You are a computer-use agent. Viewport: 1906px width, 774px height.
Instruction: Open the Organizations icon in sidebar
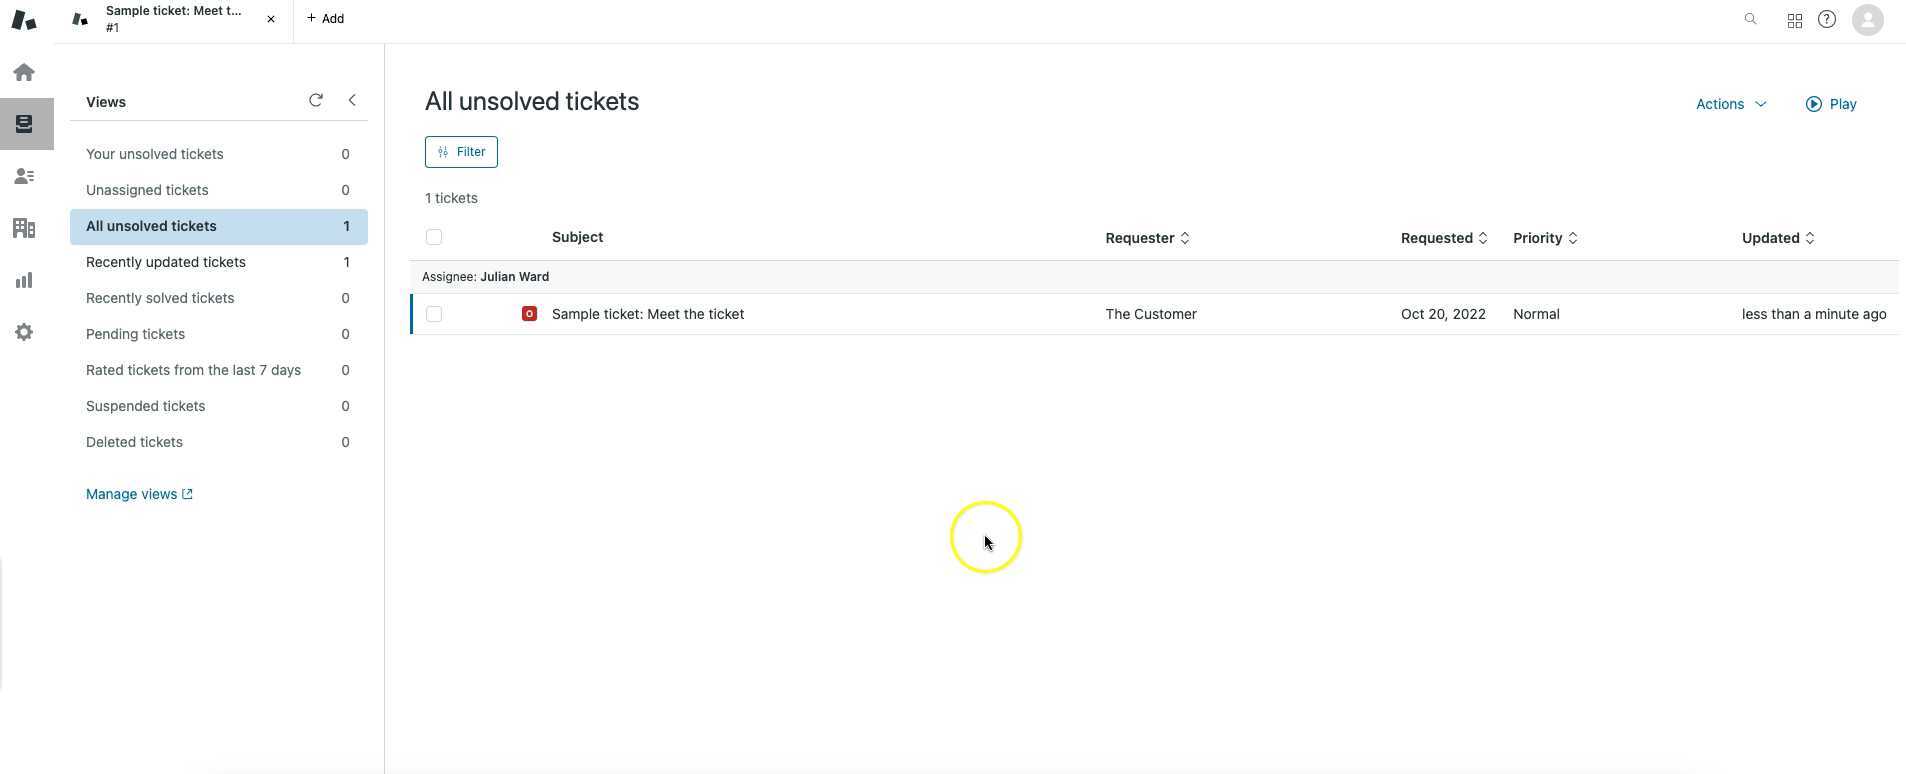24,228
